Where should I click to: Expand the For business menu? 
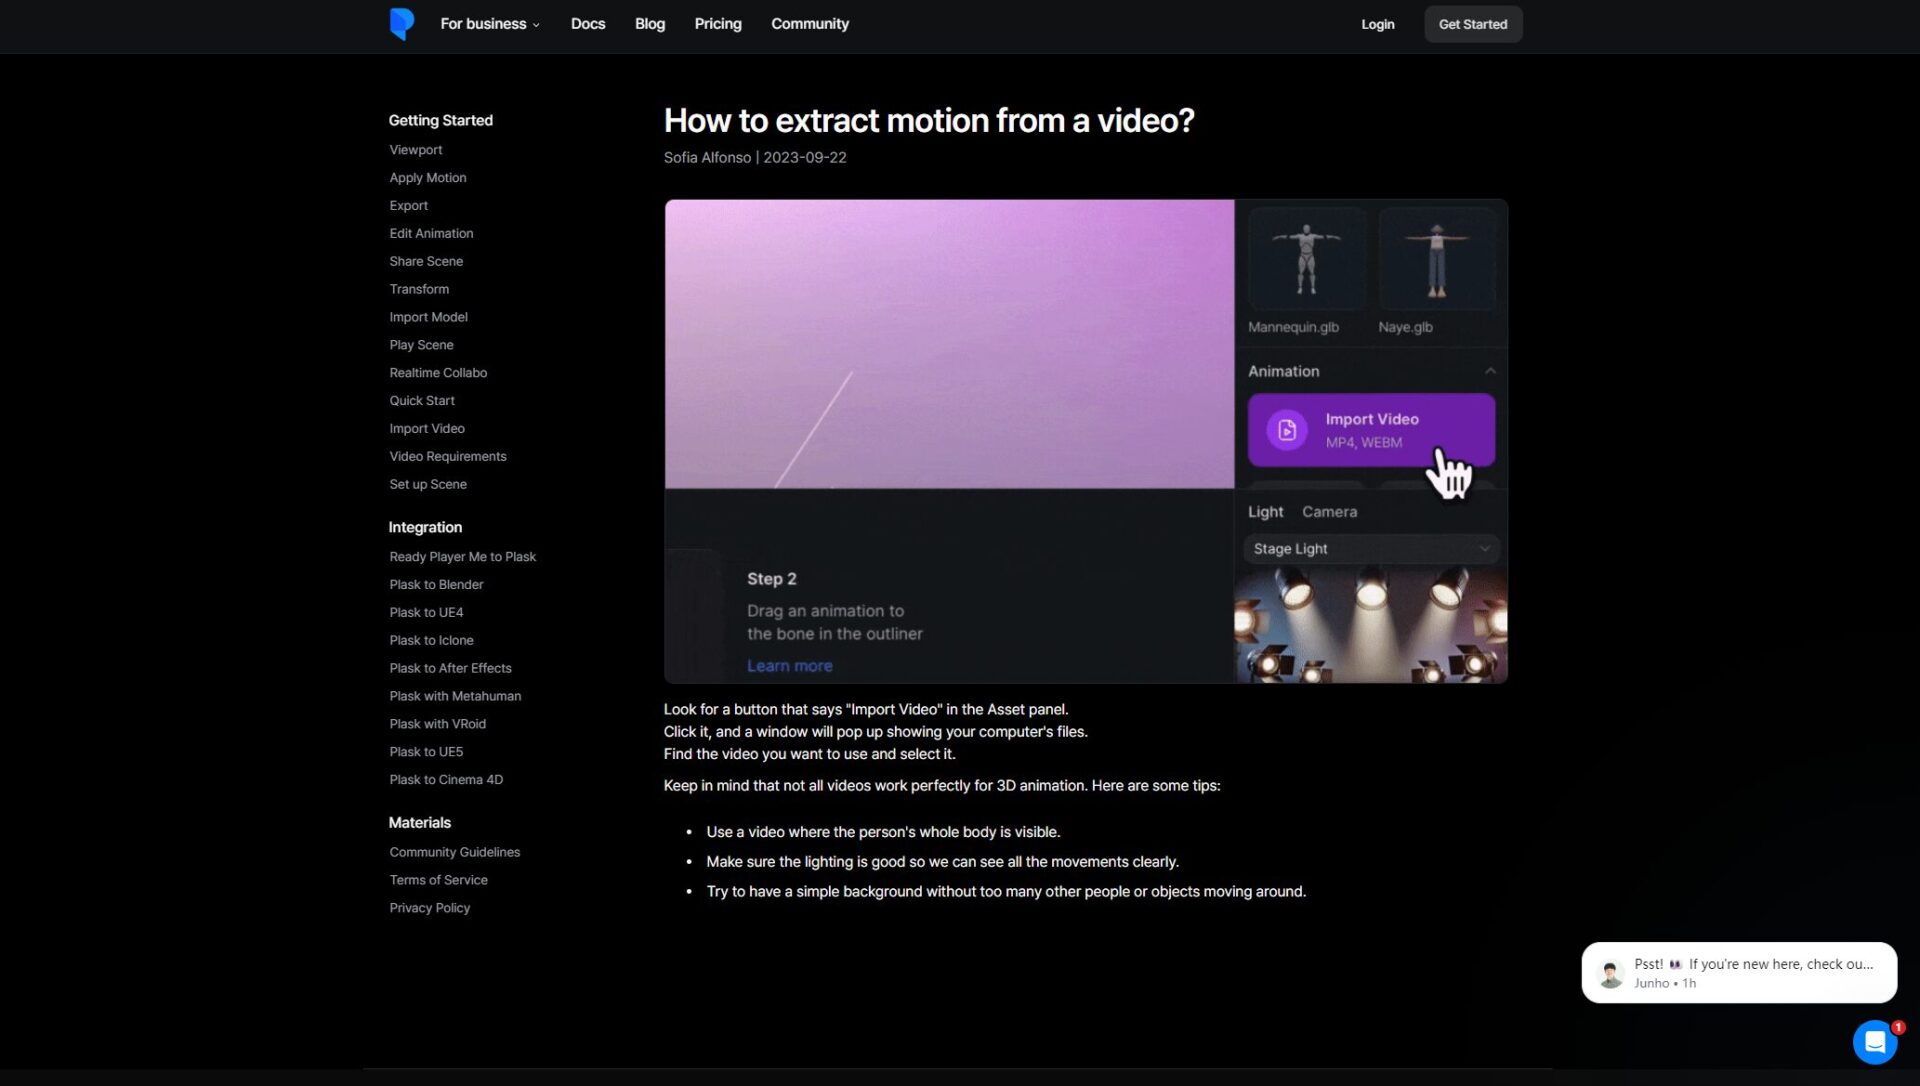[489, 24]
